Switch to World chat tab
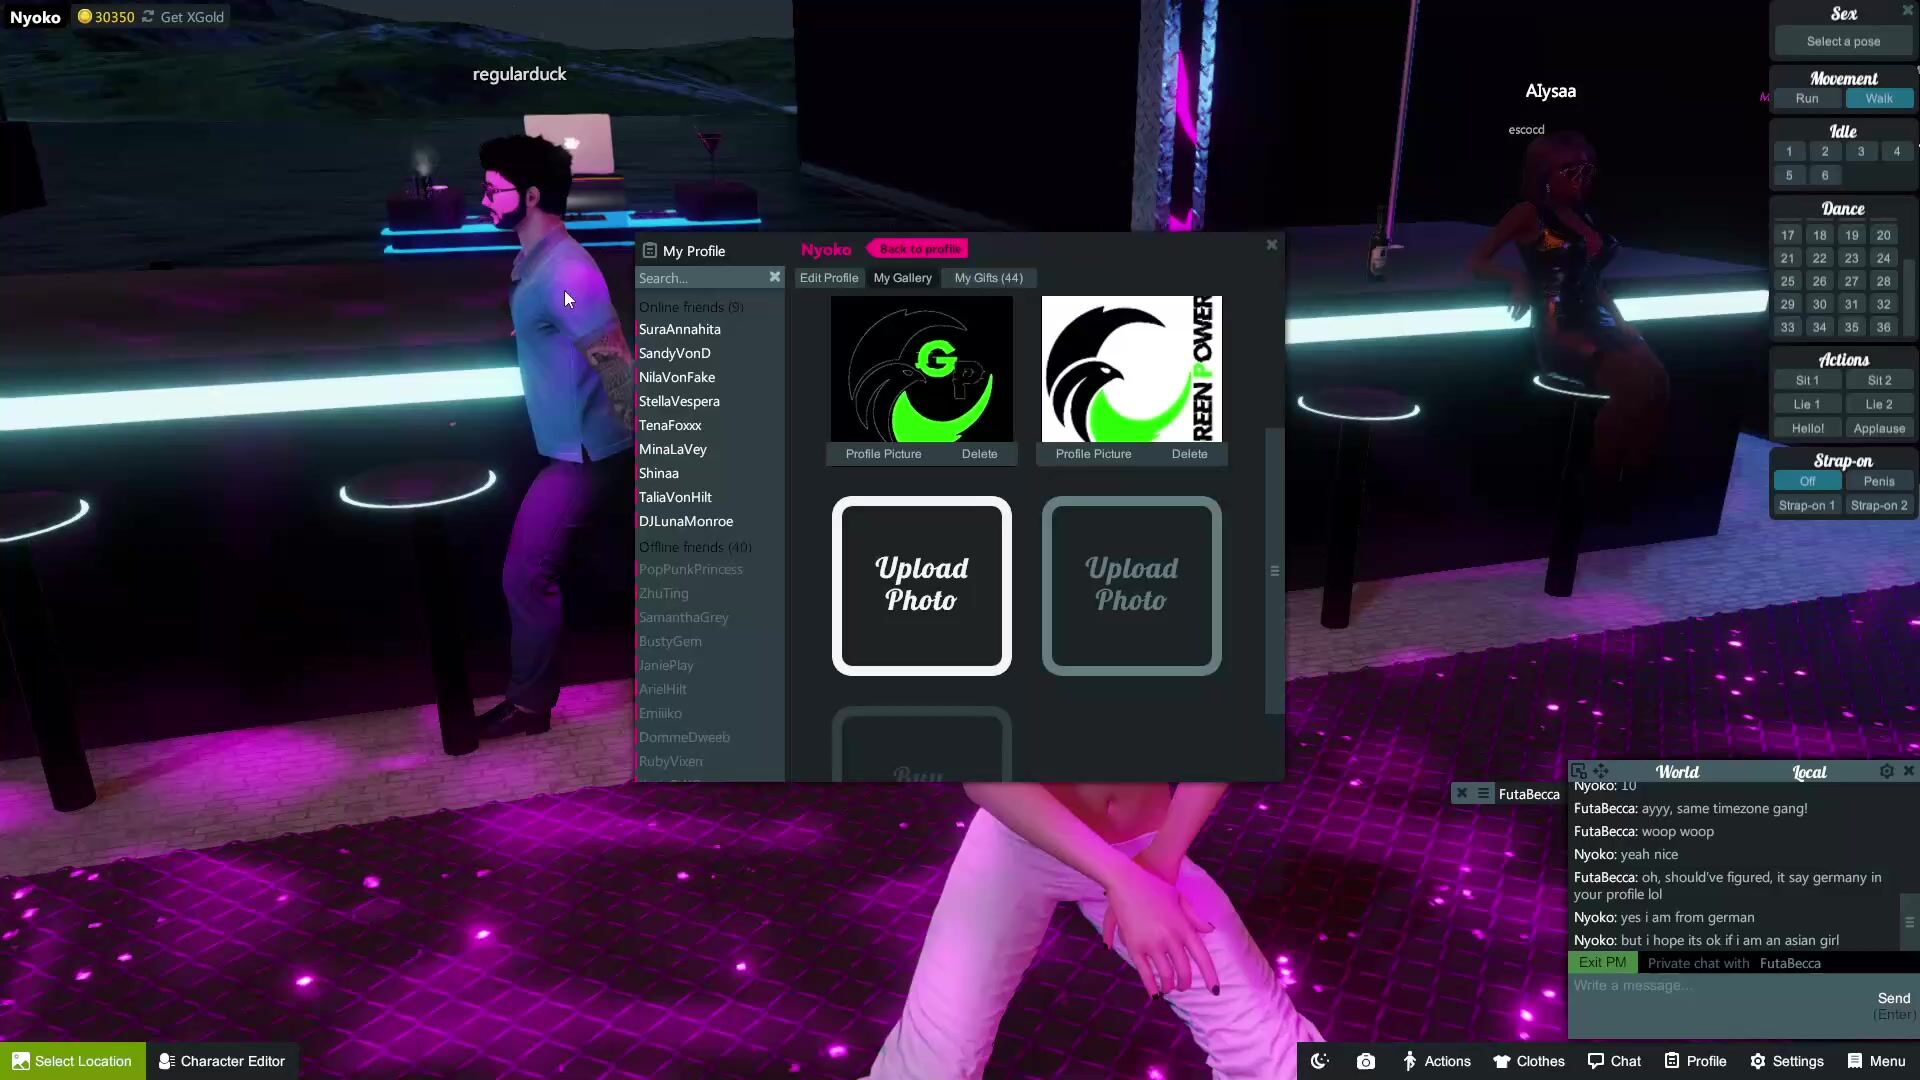Viewport: 1920px width, 1080px height. coord(1677,771)
